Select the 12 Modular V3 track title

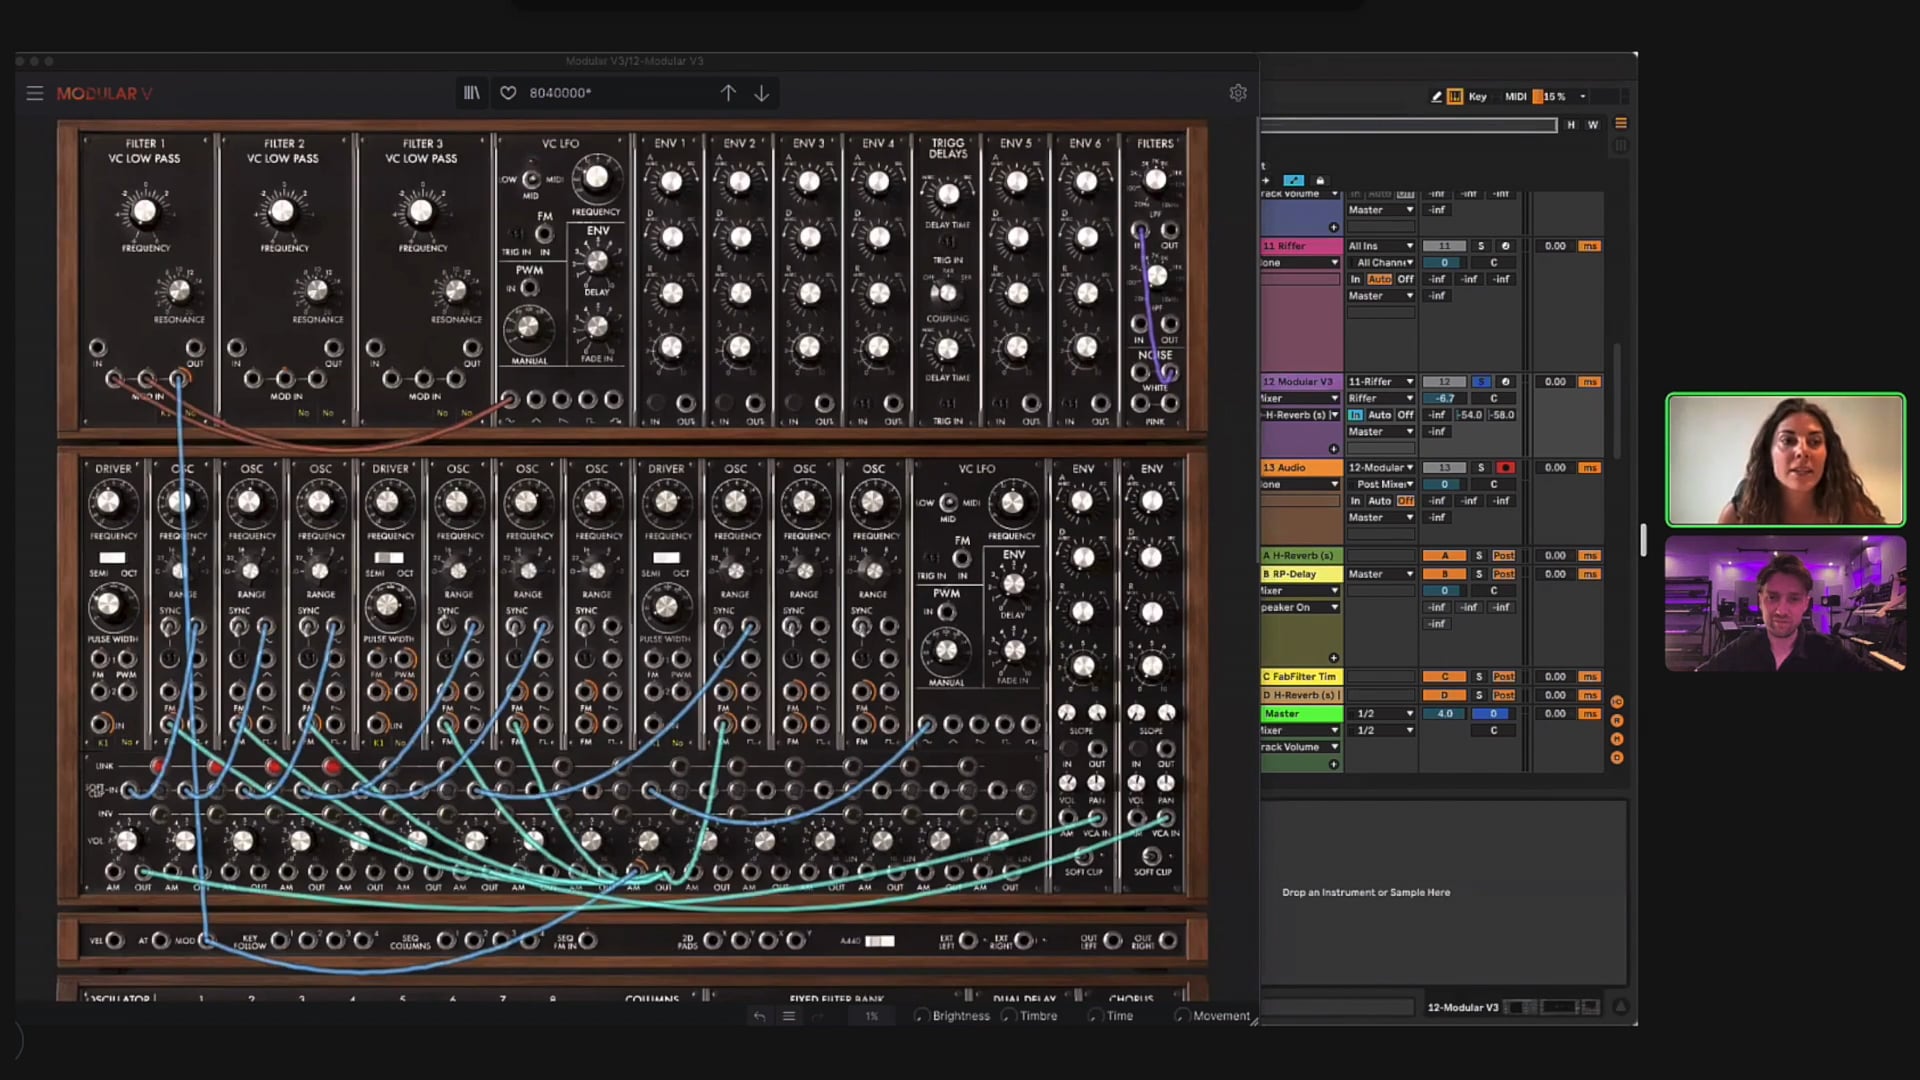point(1301,382)
